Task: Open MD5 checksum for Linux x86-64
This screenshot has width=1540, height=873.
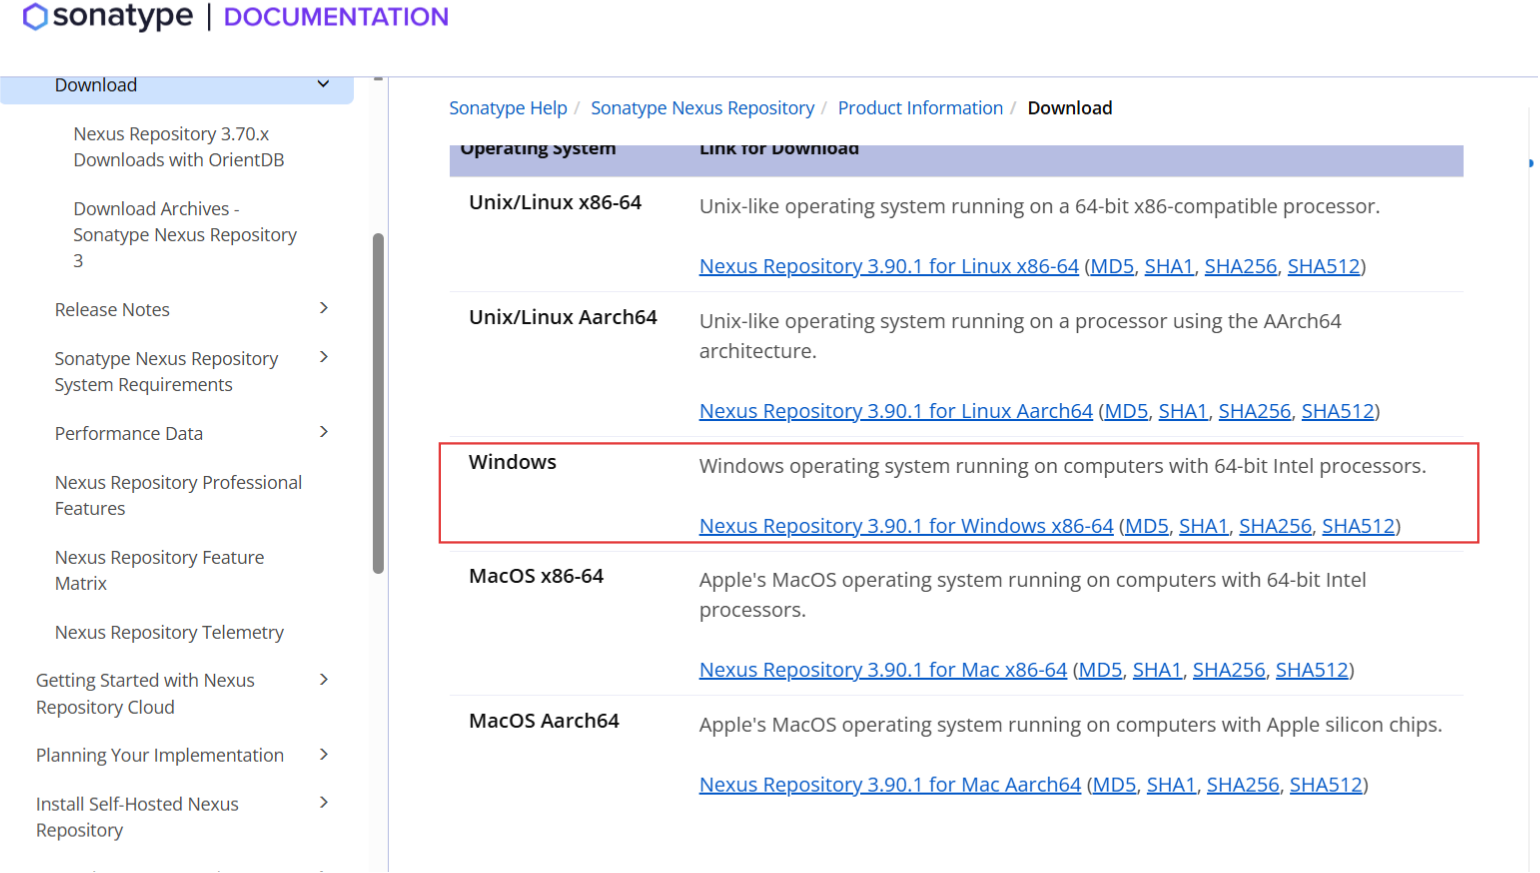Action: (x=1112, y=267)
